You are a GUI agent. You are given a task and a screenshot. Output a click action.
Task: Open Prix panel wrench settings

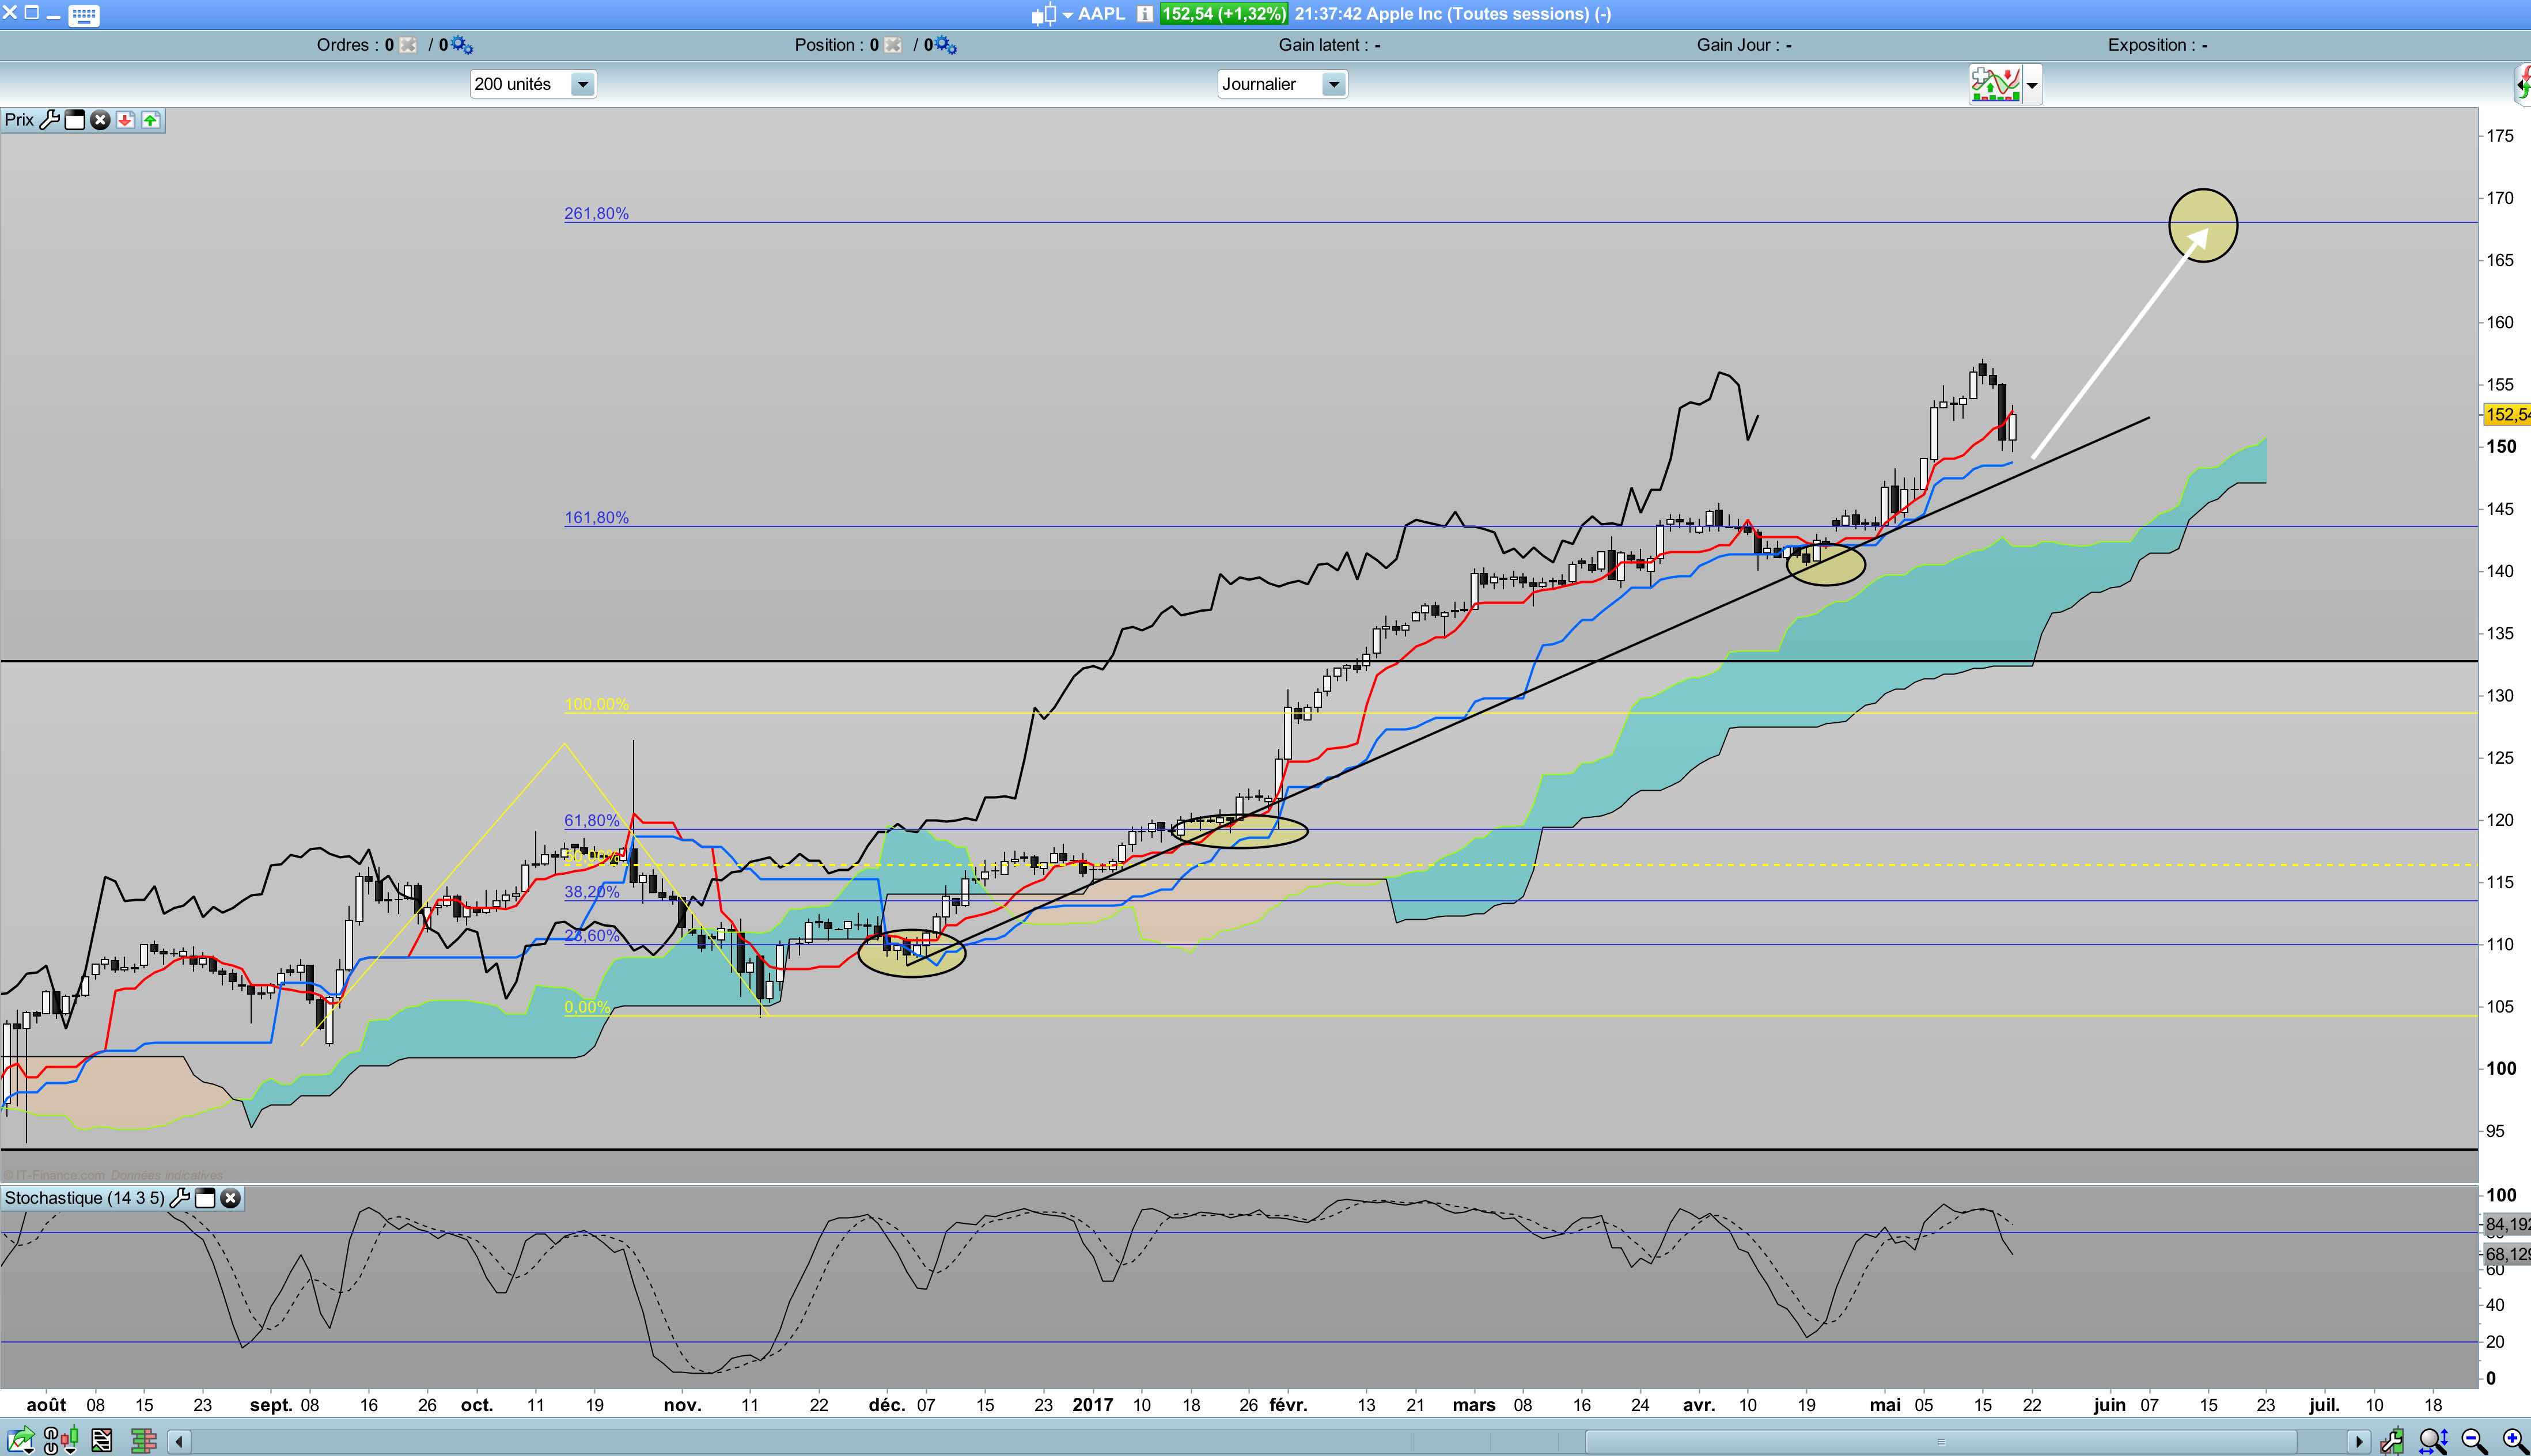coord(49,120)
